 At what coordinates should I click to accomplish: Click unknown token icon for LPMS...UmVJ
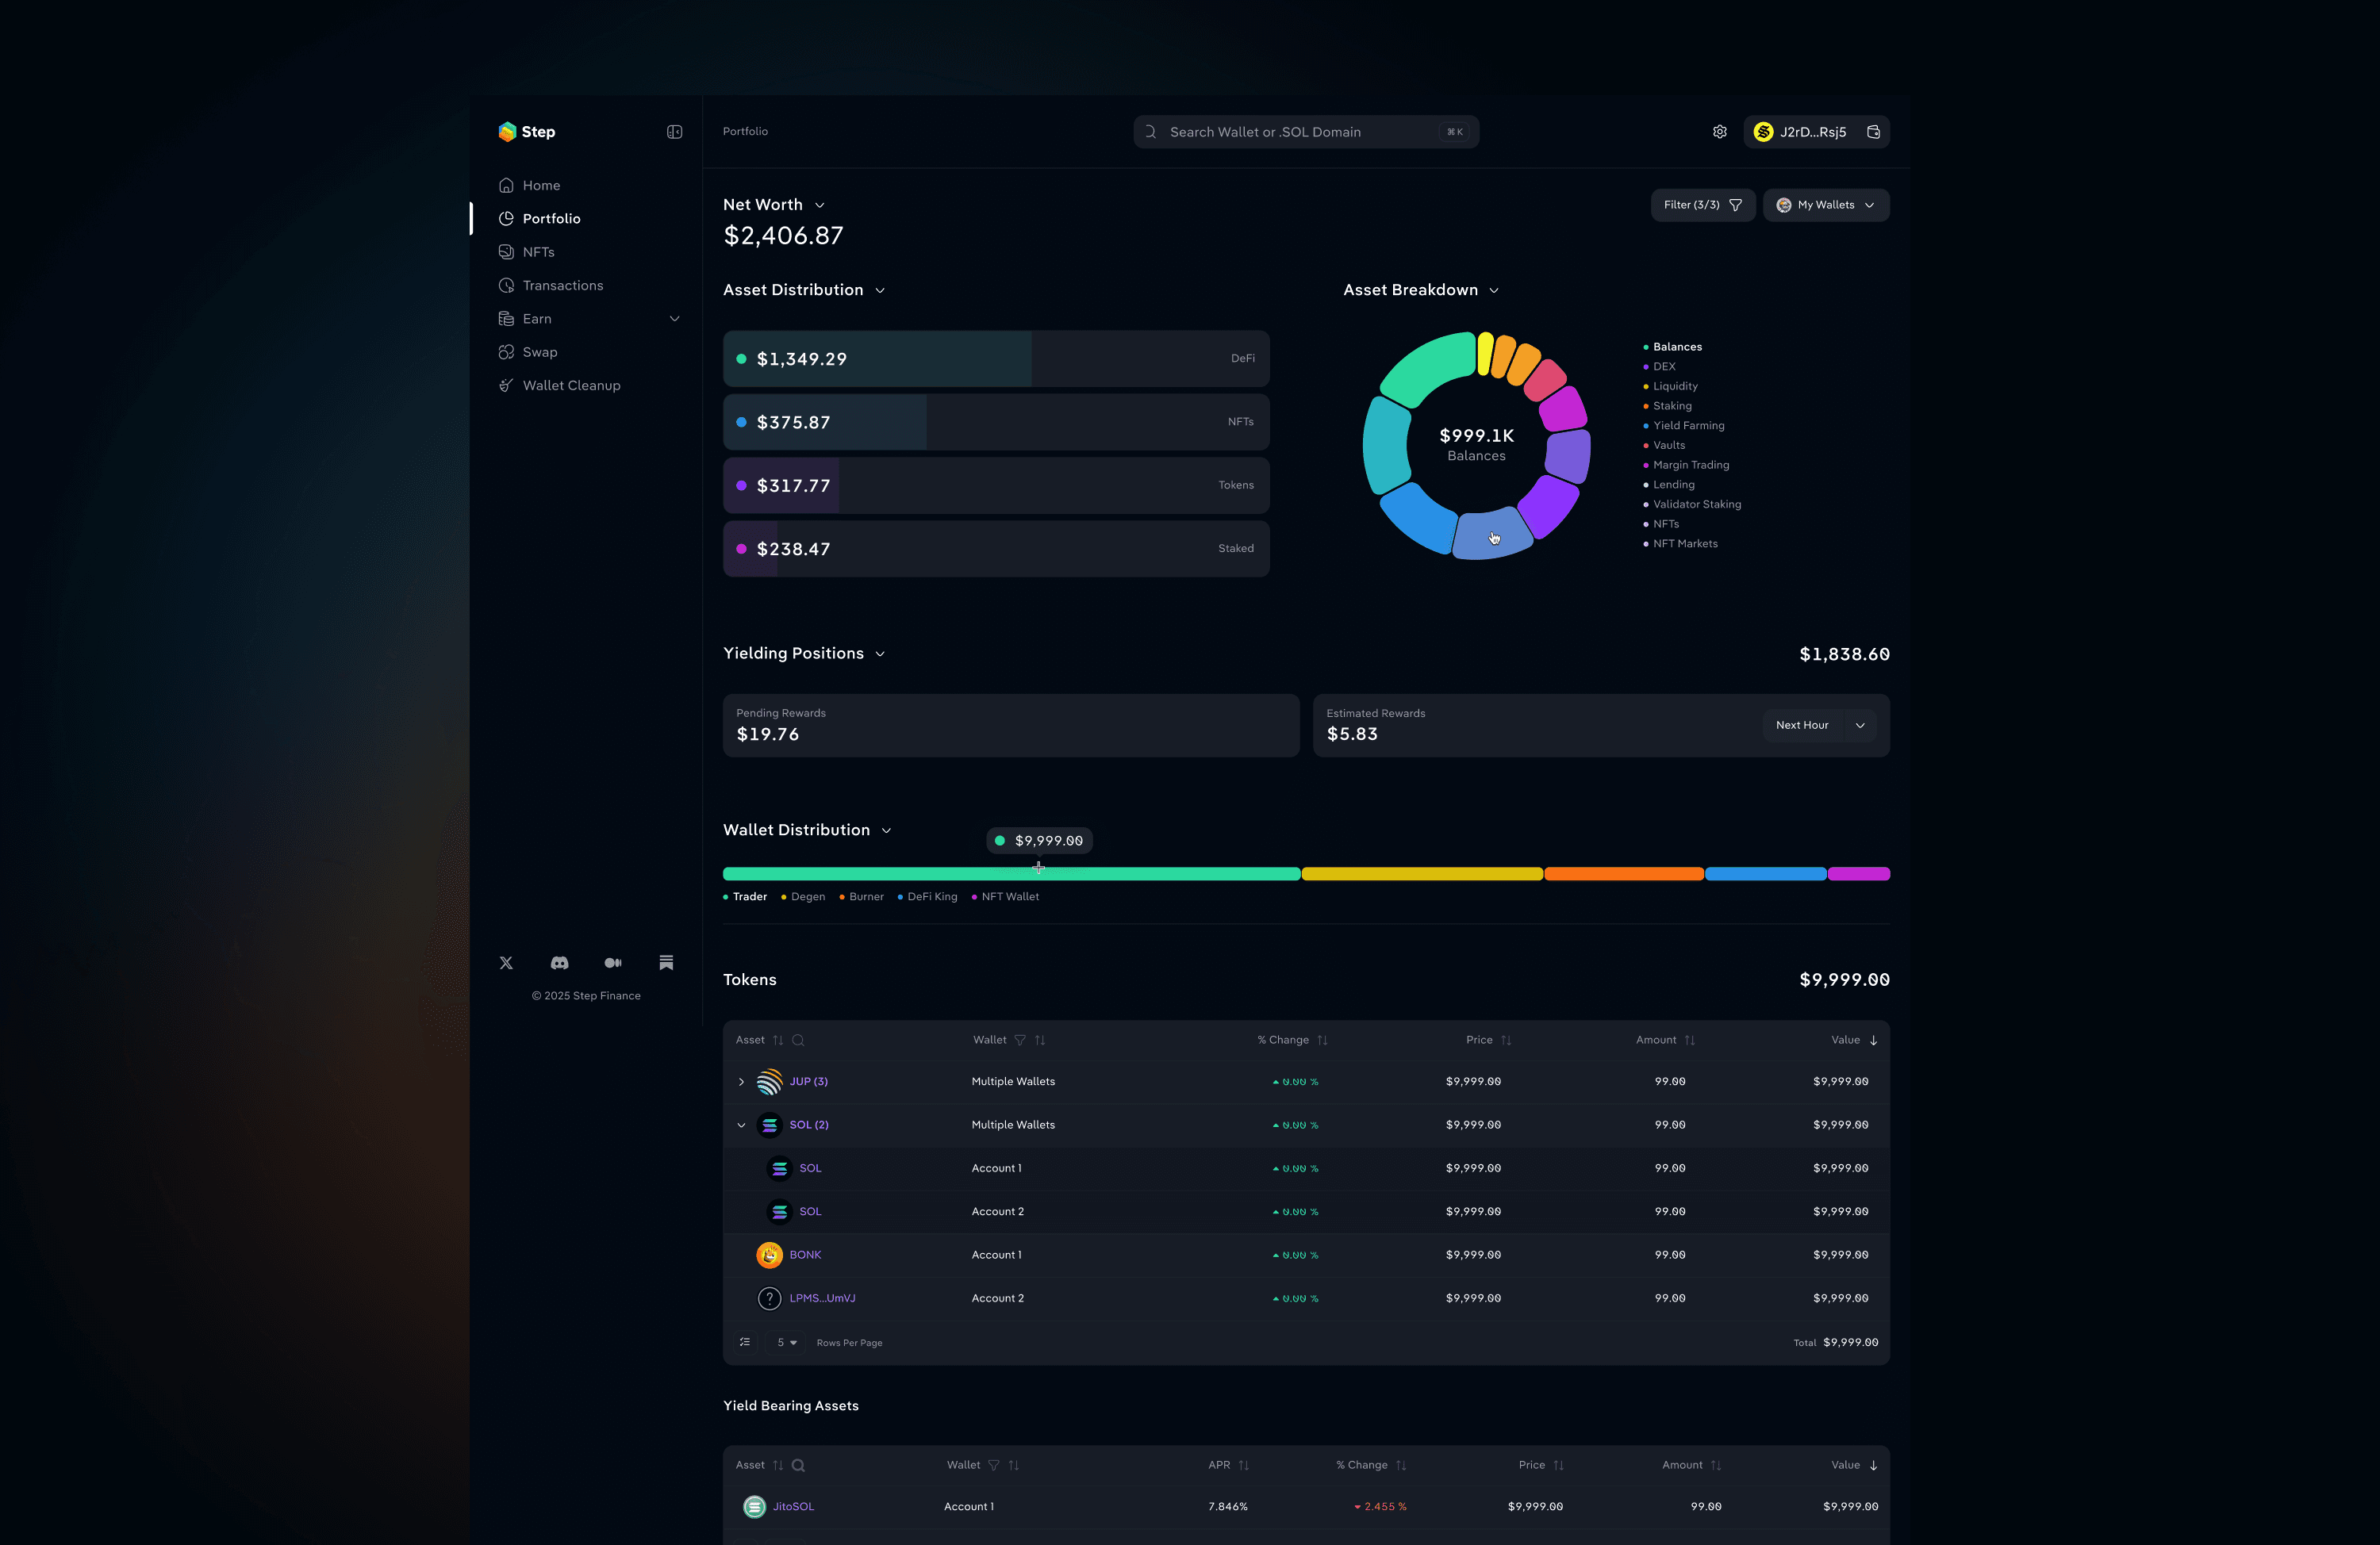[769, 1298]
